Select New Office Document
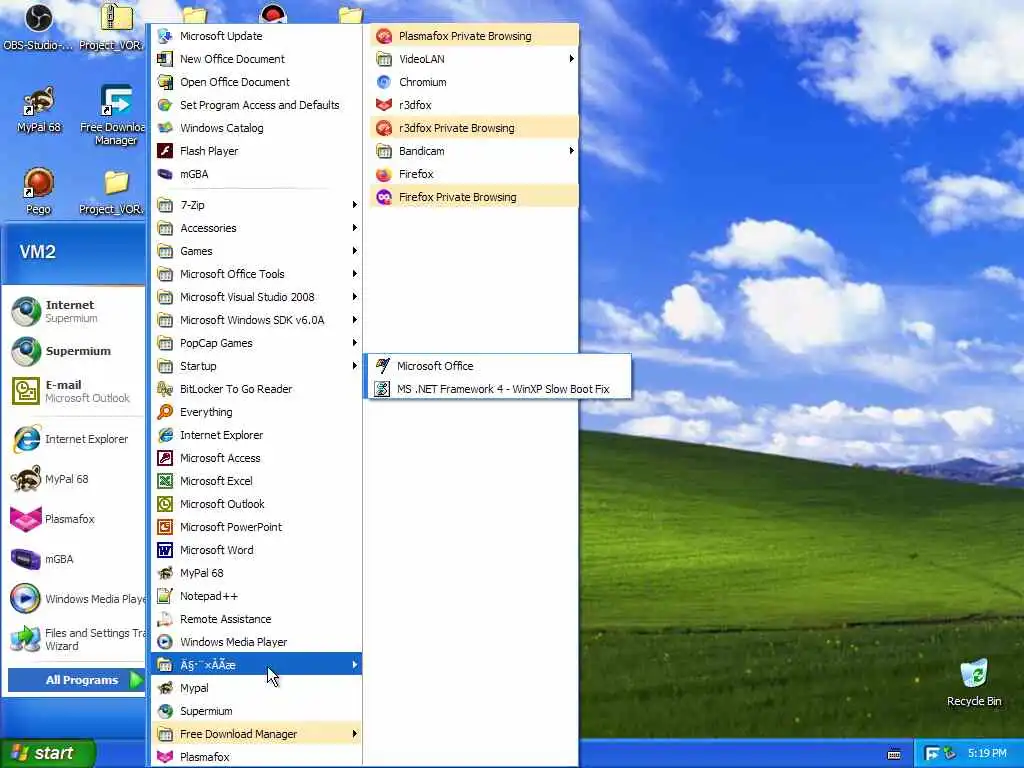This screenshot has height=768, width=1024. [x=257, y=59]
